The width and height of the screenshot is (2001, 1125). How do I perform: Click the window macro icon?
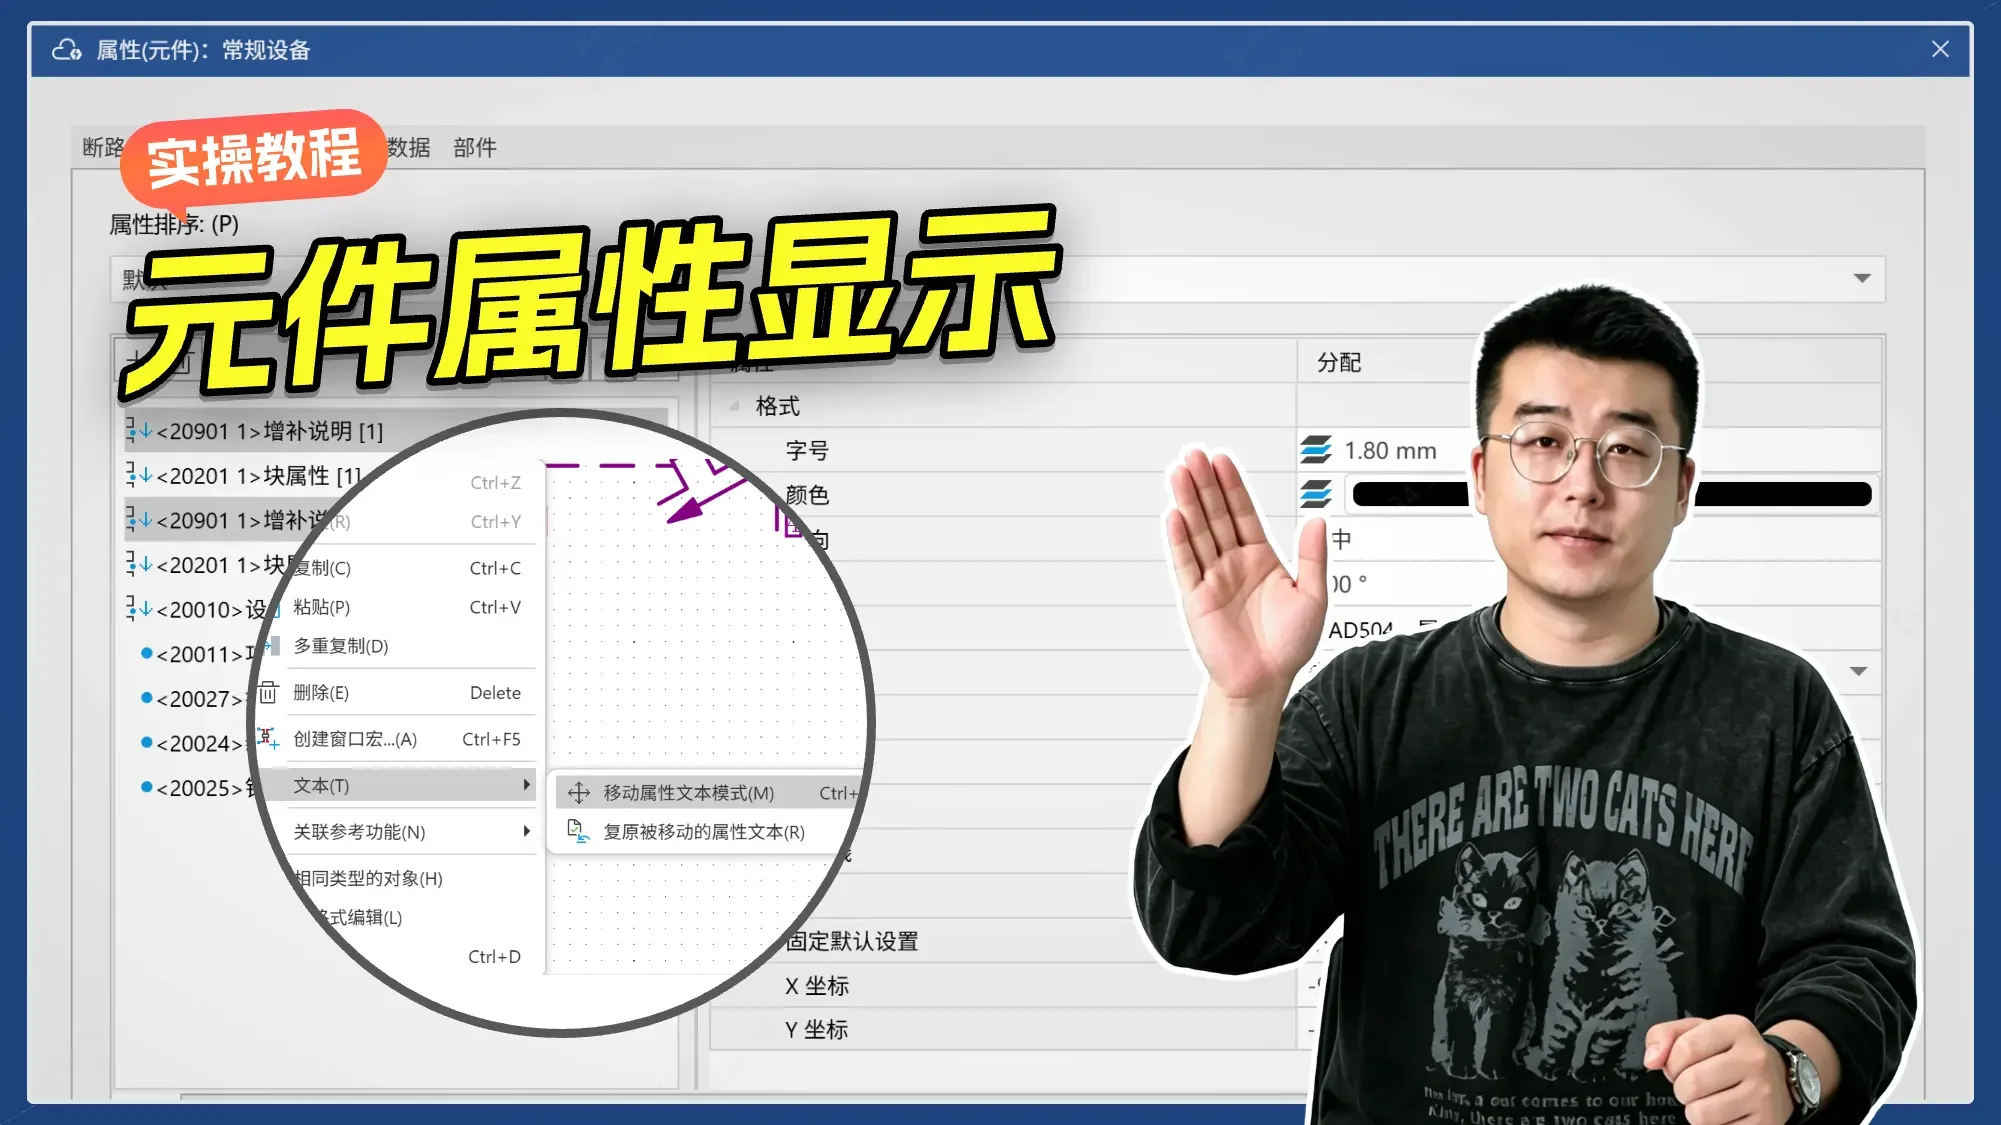[x=268, y=738]
